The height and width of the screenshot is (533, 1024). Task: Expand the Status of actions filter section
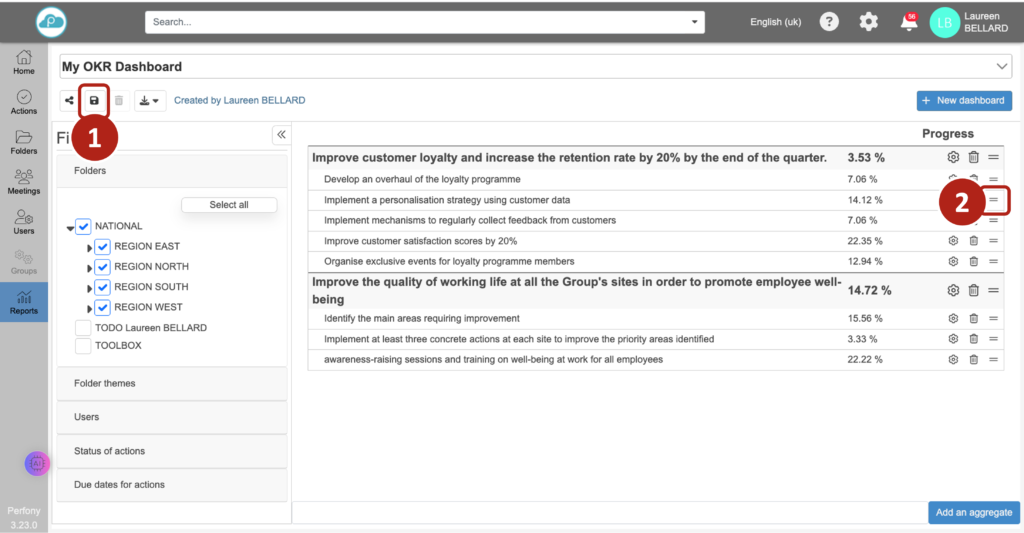click(172, 451)
